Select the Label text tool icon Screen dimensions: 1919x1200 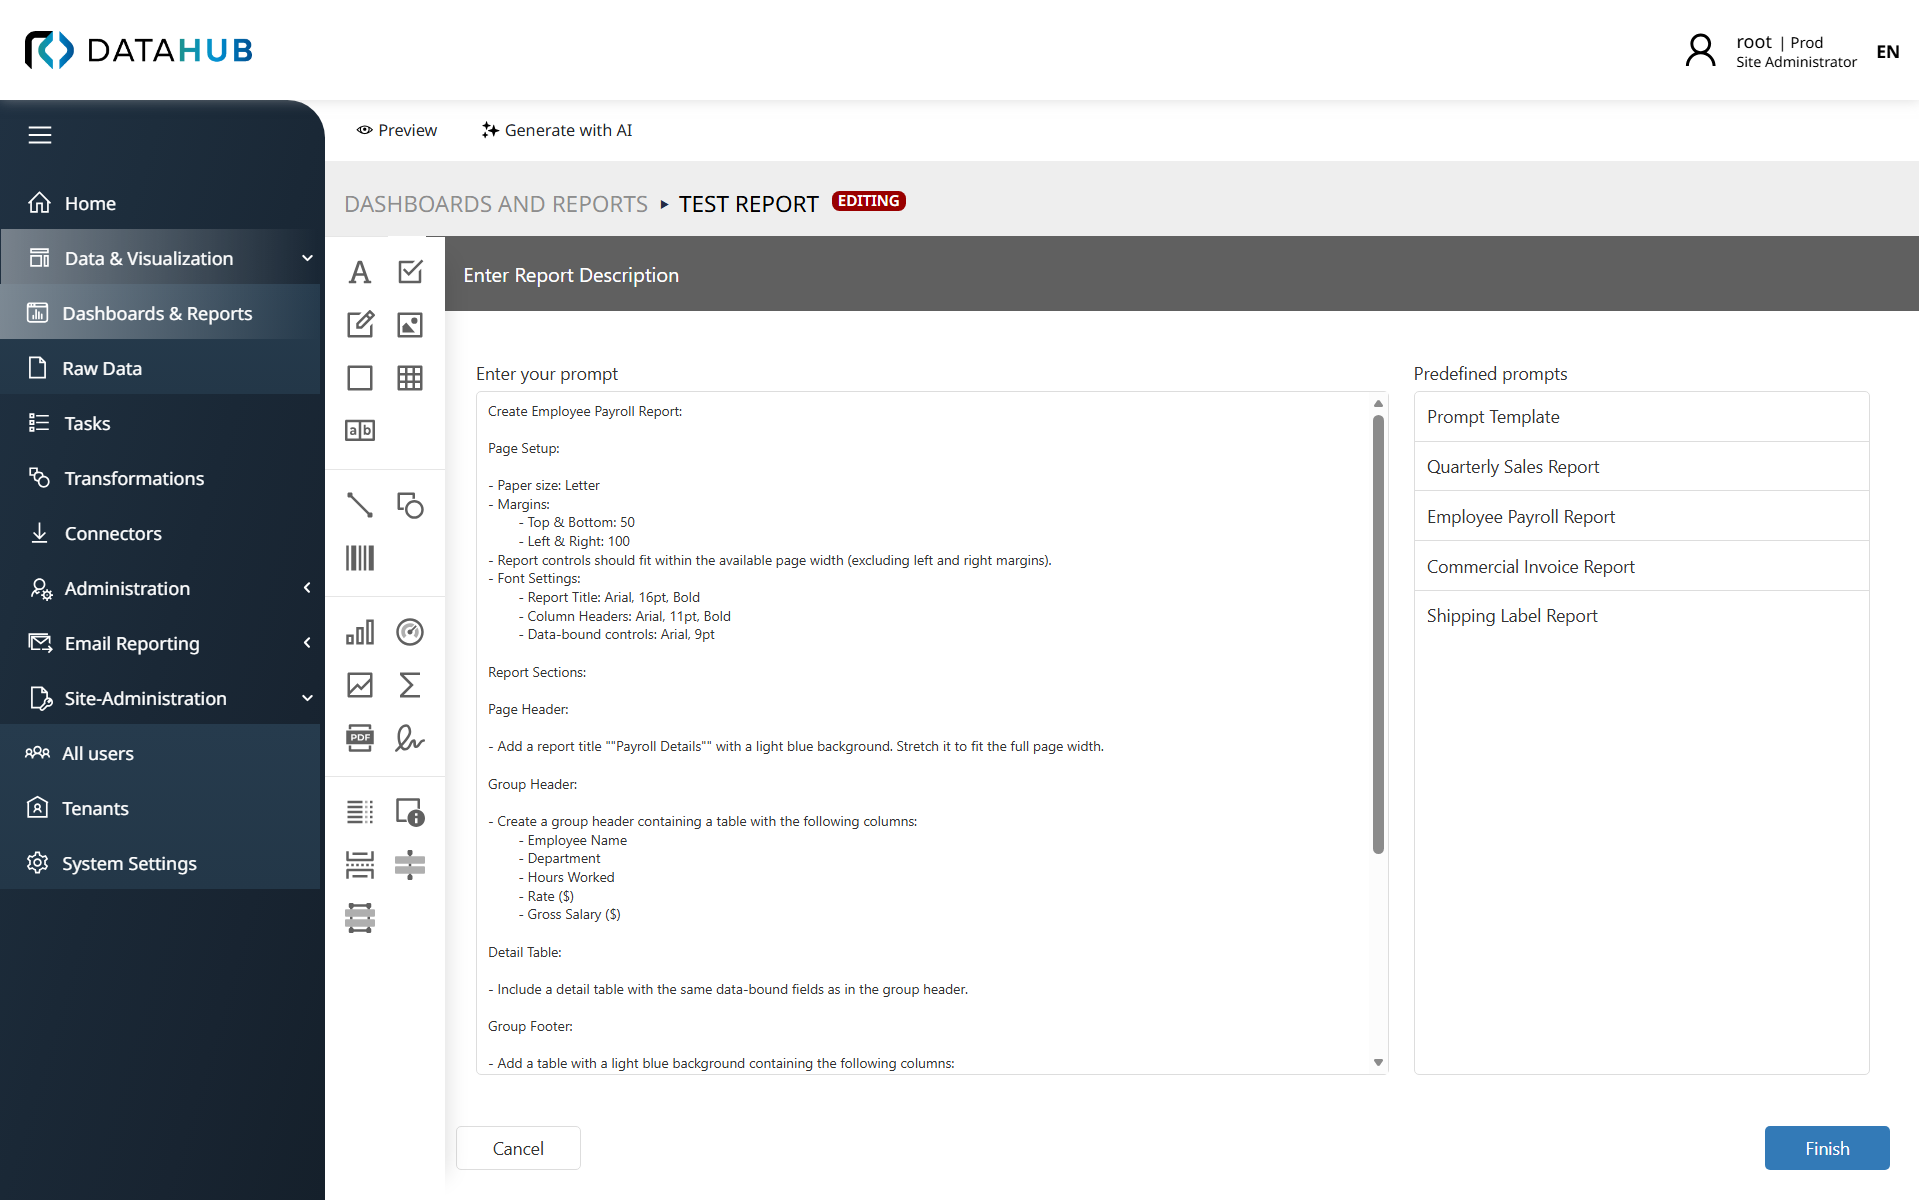tap(360, 272)
